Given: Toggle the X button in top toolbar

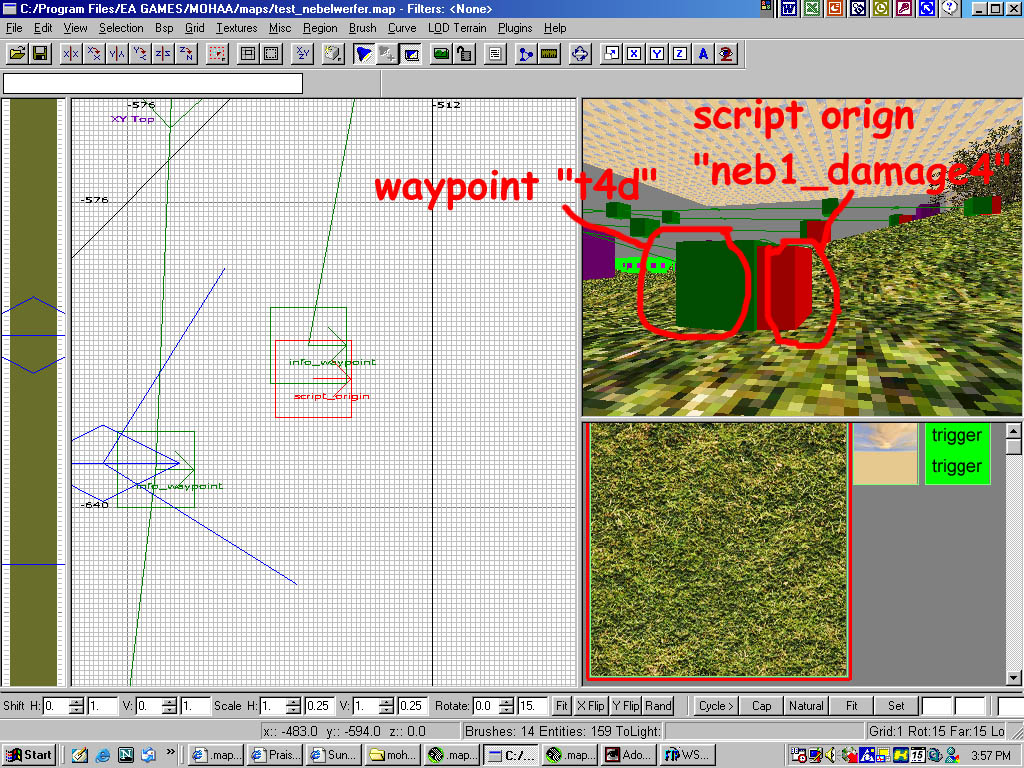Looking at the screenshot, I should coord(633,54).
